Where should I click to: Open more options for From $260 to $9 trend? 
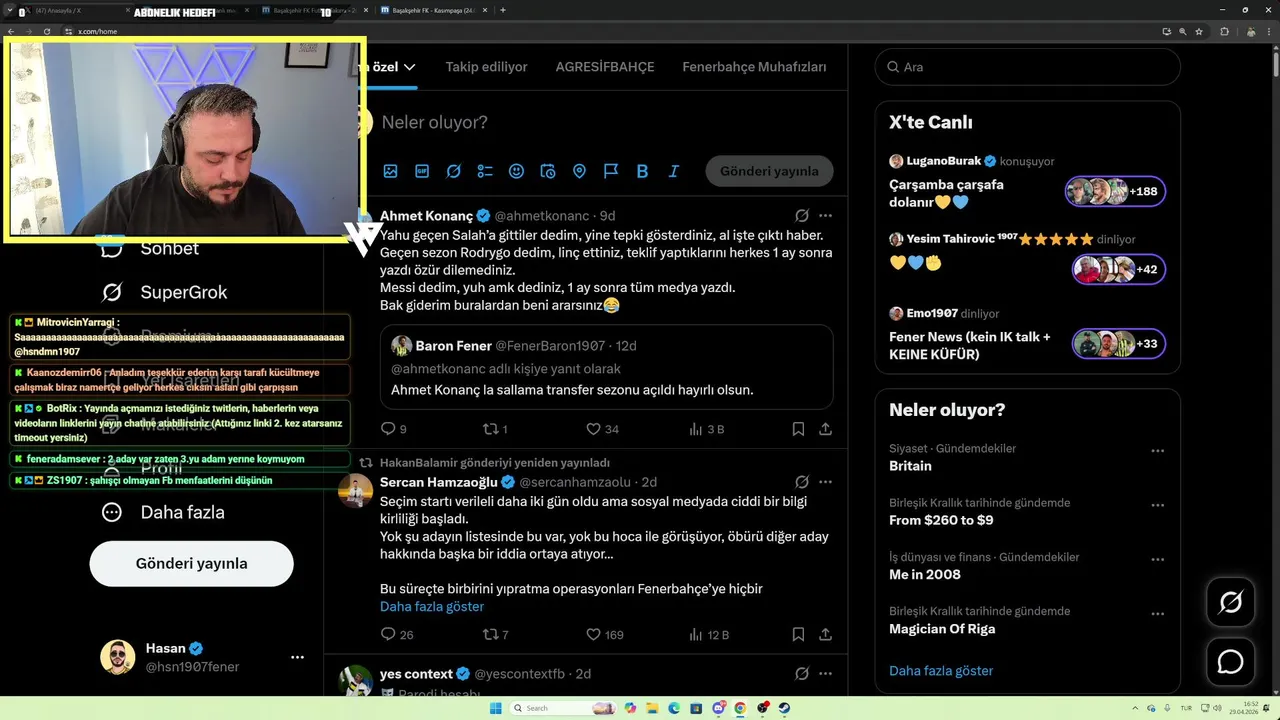[1157, 504]
